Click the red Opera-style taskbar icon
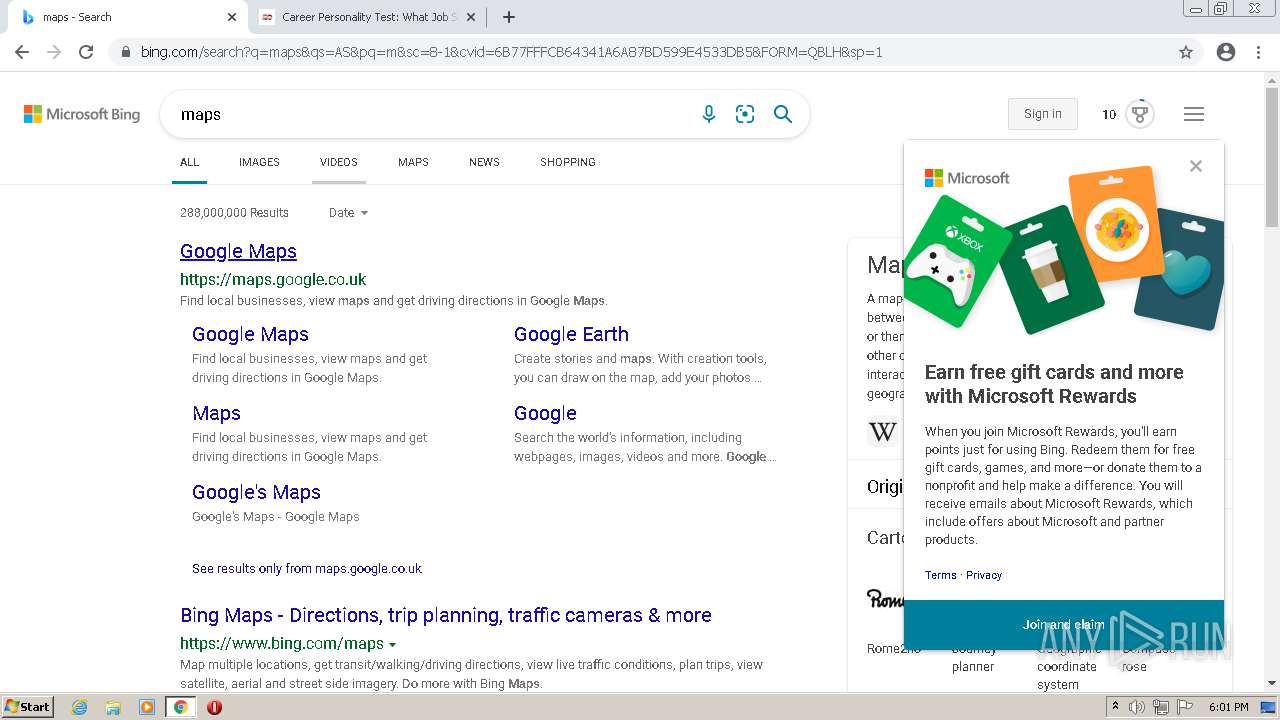1280x720 pixels. coord(214,707)
